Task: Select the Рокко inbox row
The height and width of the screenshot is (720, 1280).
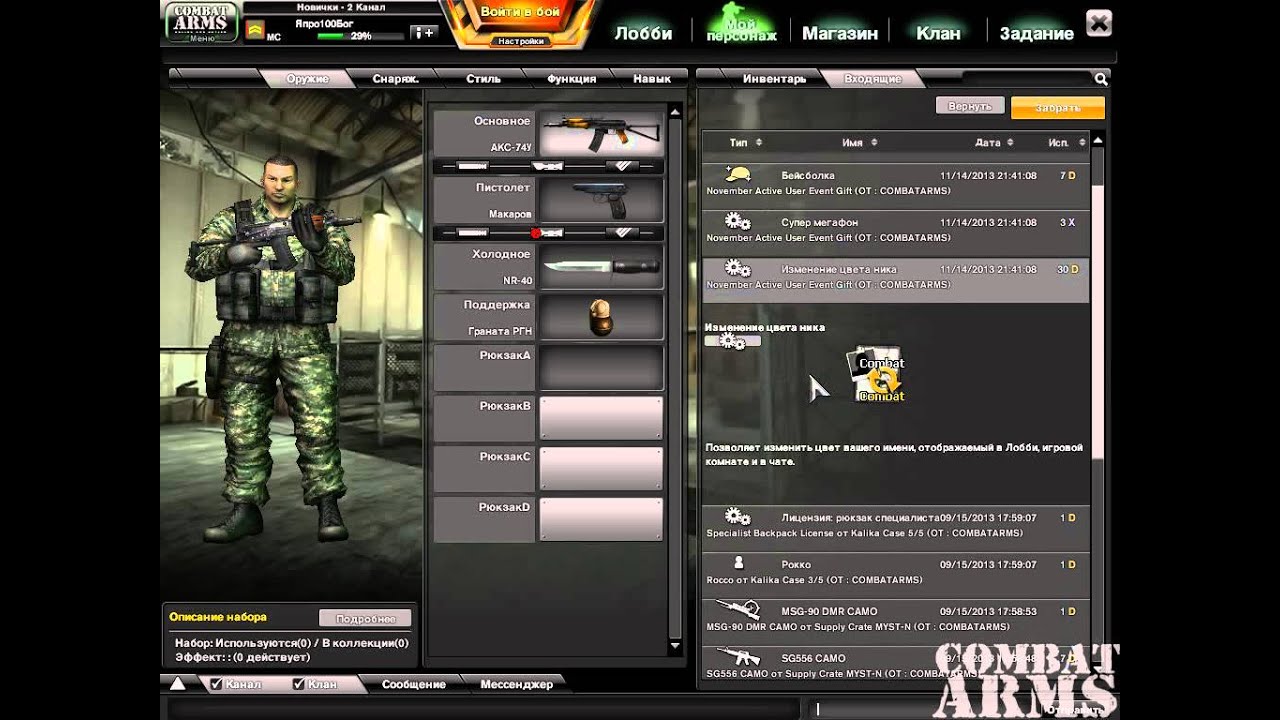Action: [896, 570]
